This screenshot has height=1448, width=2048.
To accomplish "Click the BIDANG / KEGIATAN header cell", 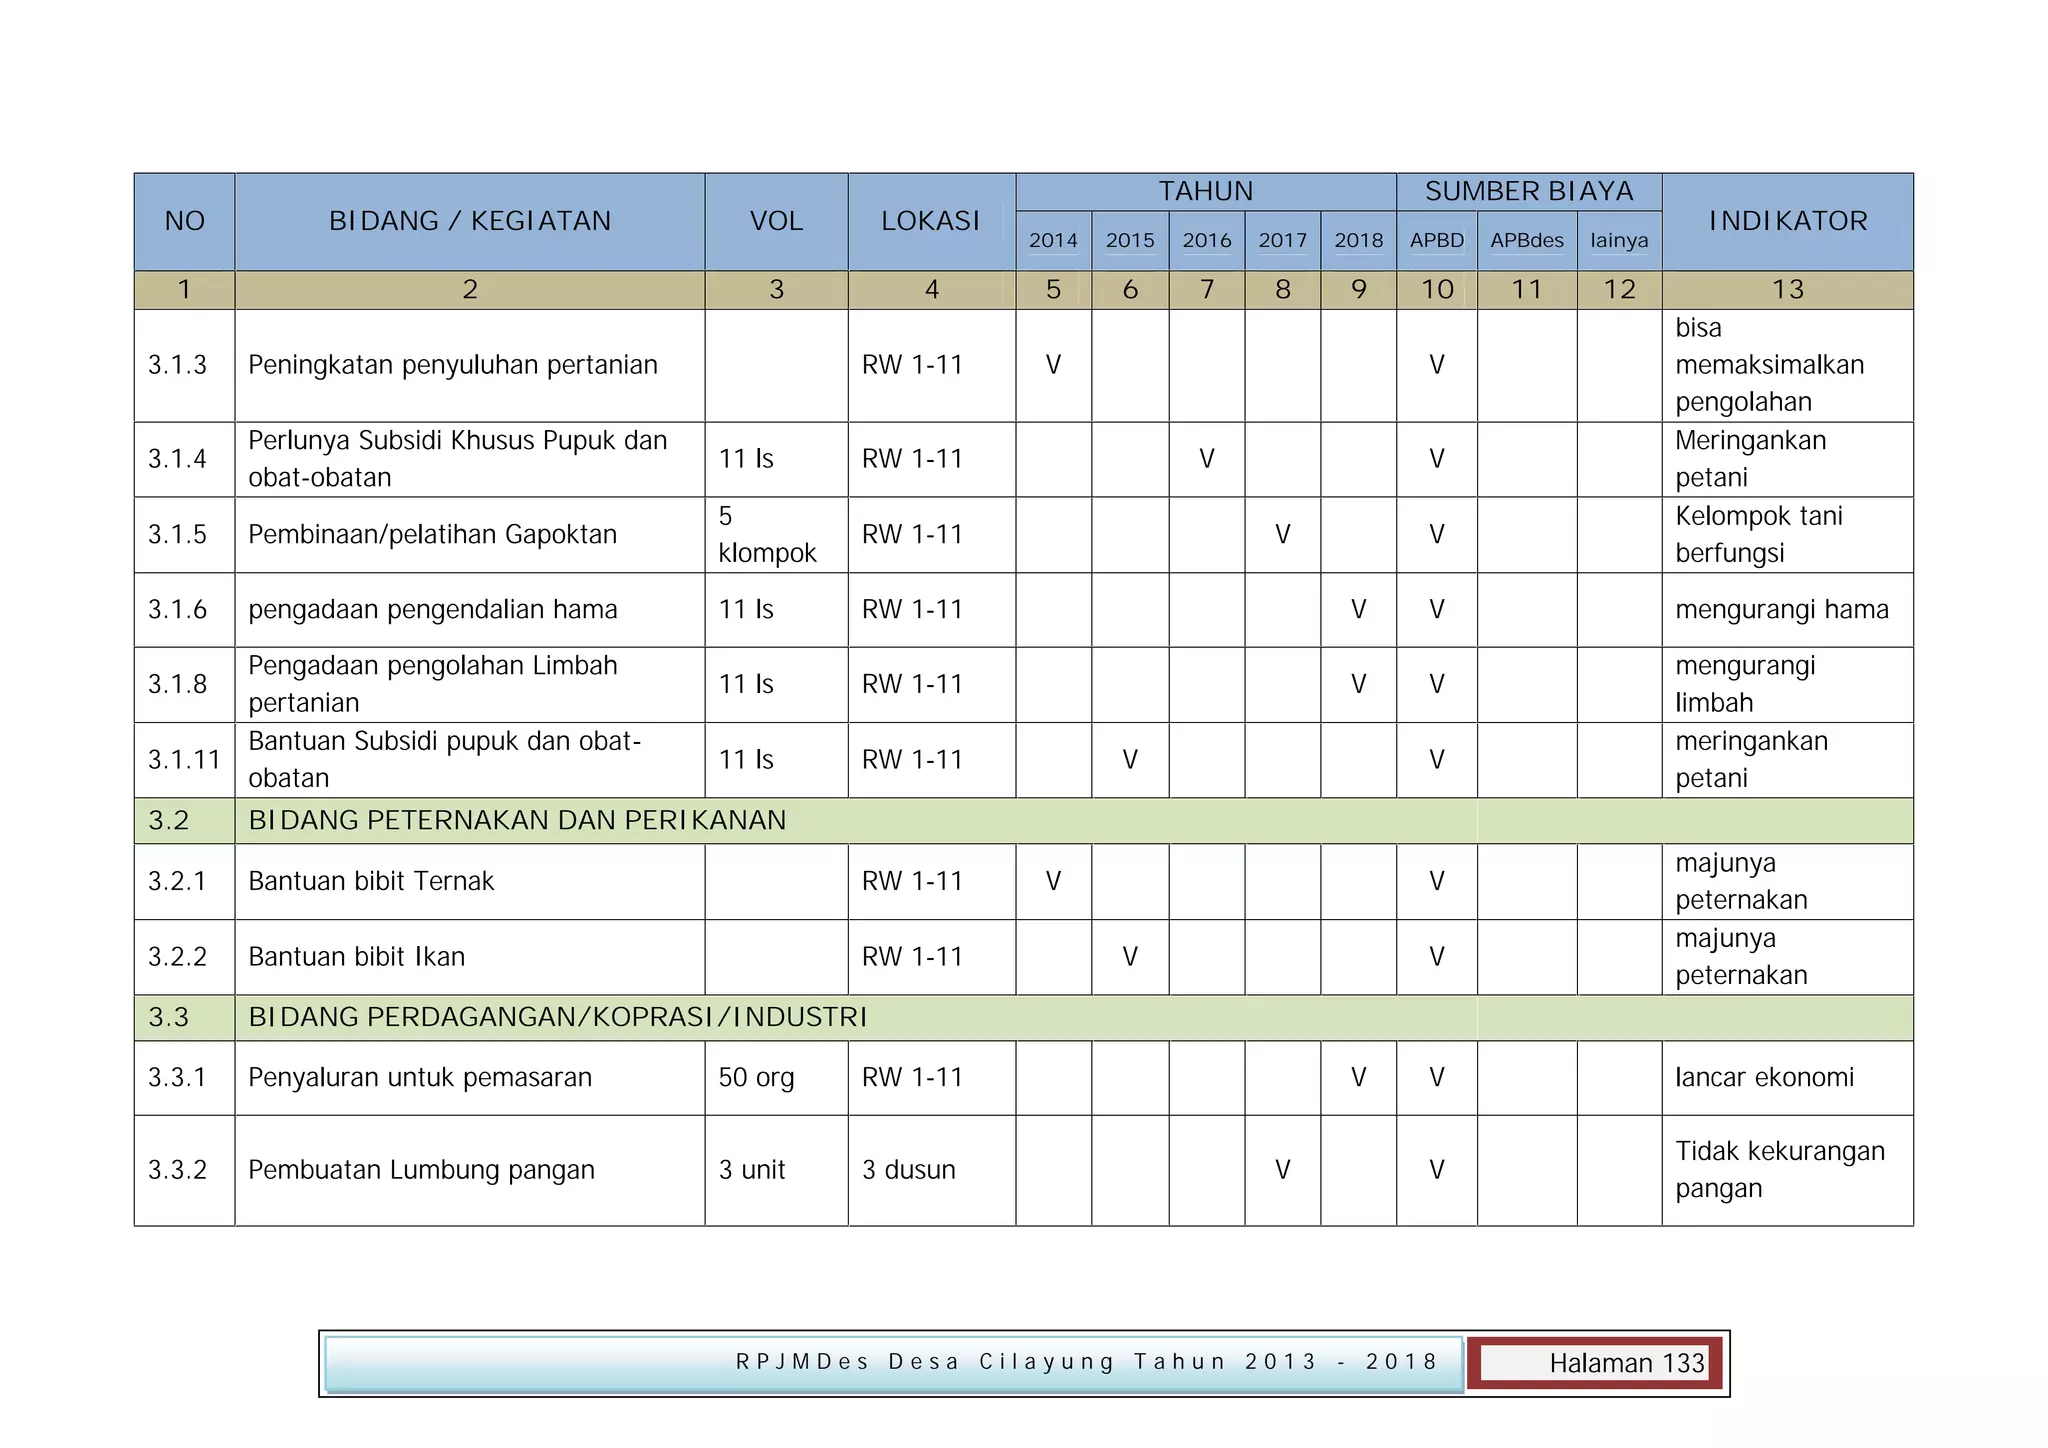I will click(x=469, y=221).
